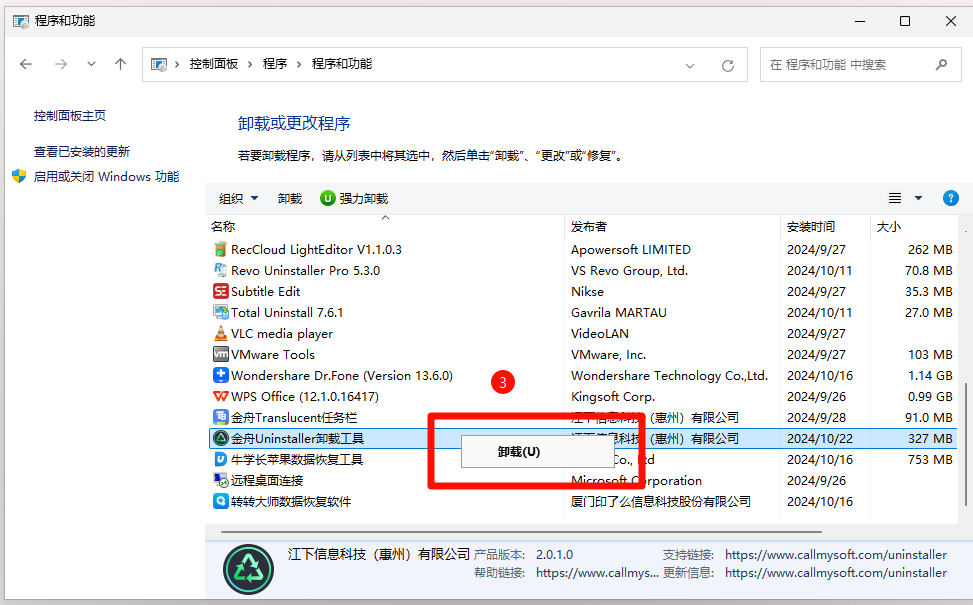Click the 753 MB size cell
973x605 pixels.
(x=930, y=459)
